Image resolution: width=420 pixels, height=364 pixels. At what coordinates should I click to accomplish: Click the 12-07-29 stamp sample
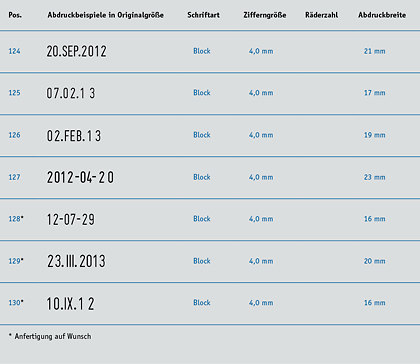pyautogui.click(x=71, y=219)
